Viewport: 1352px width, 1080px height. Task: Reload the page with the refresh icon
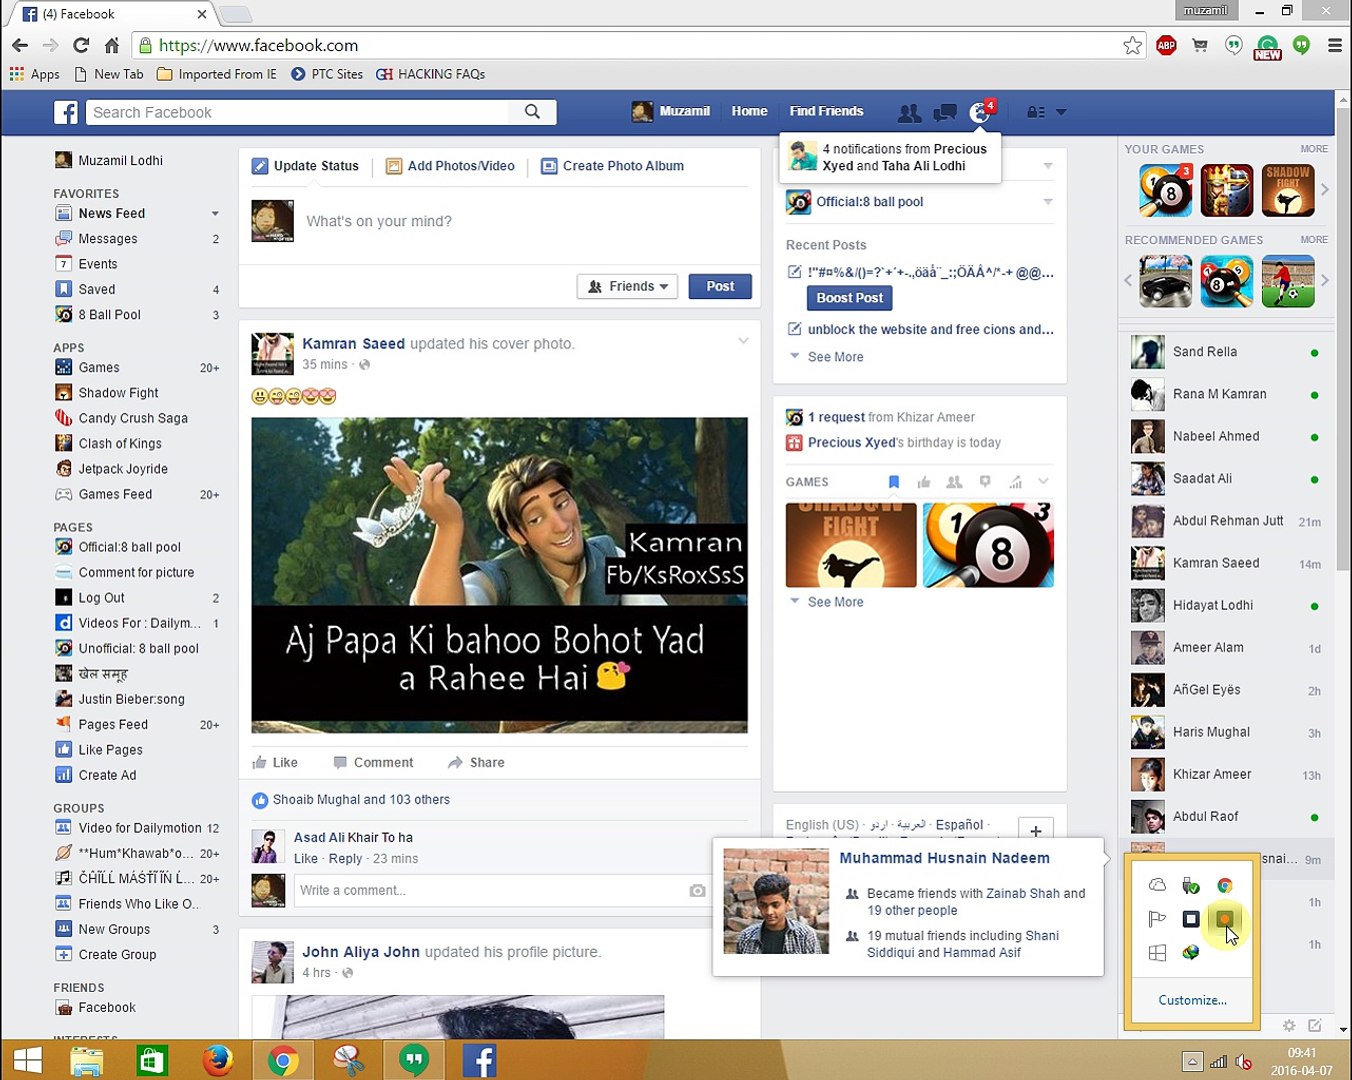point(81,45)
